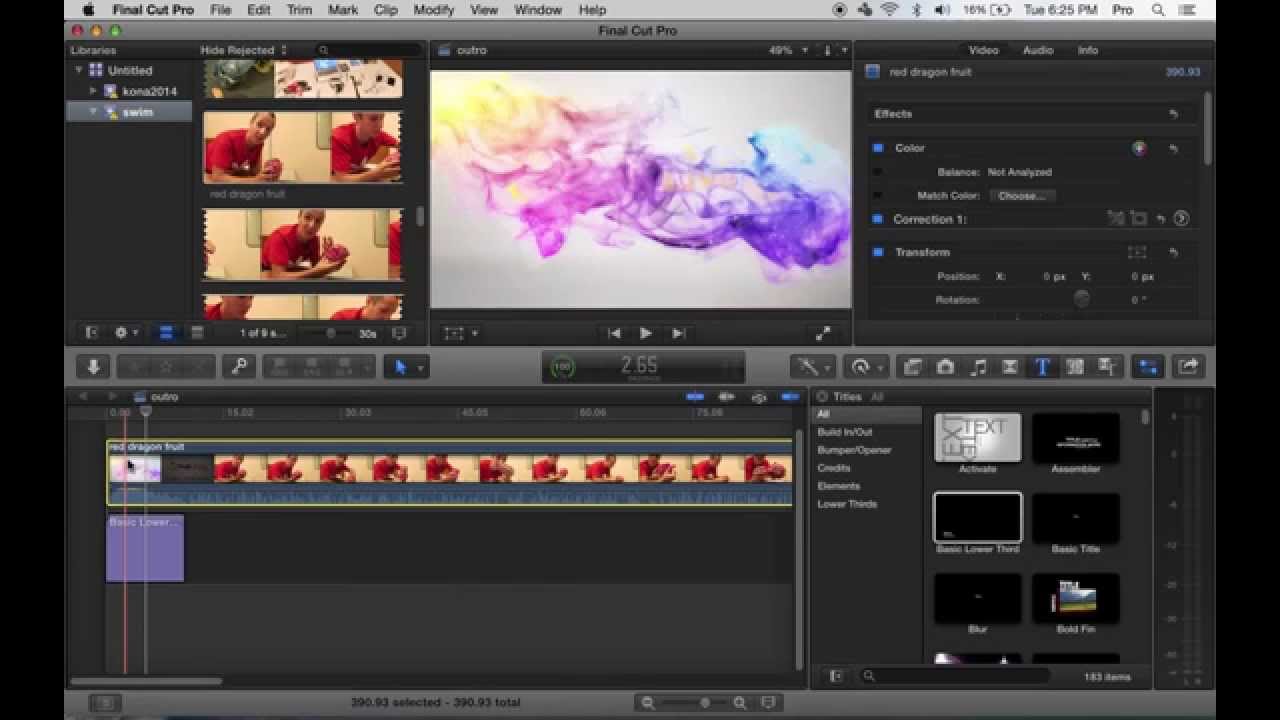
Task: Click the browser search magnifier icon
Action: [x=323, y=50]
